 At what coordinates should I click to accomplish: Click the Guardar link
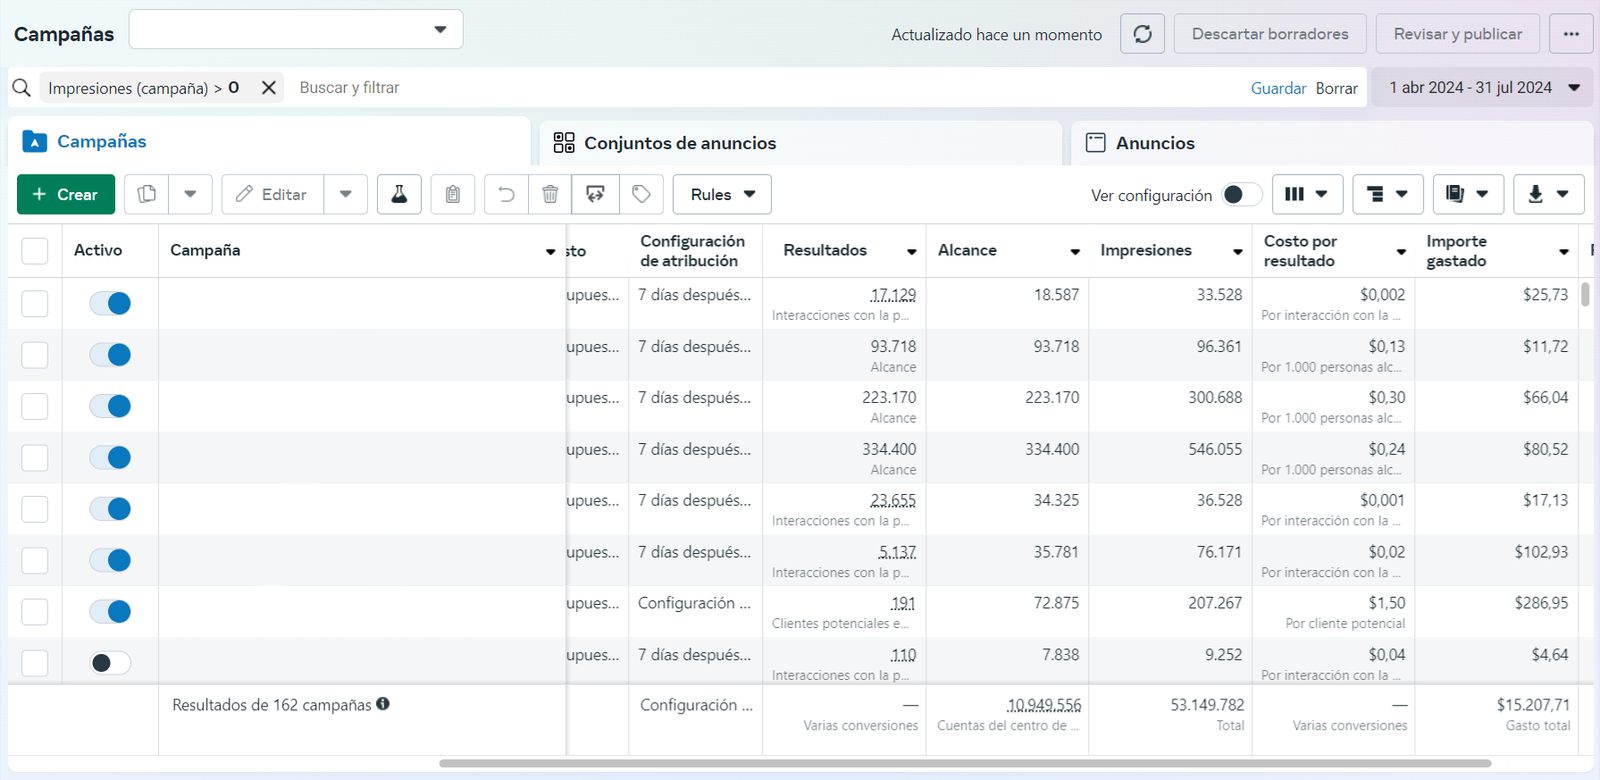pyautogui.click(x=1278, y=88)
